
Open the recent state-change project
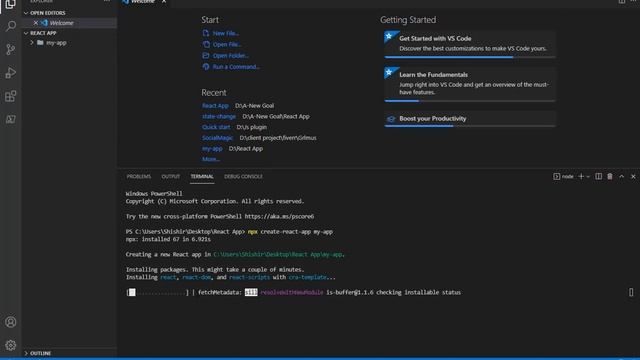[219, 116]
